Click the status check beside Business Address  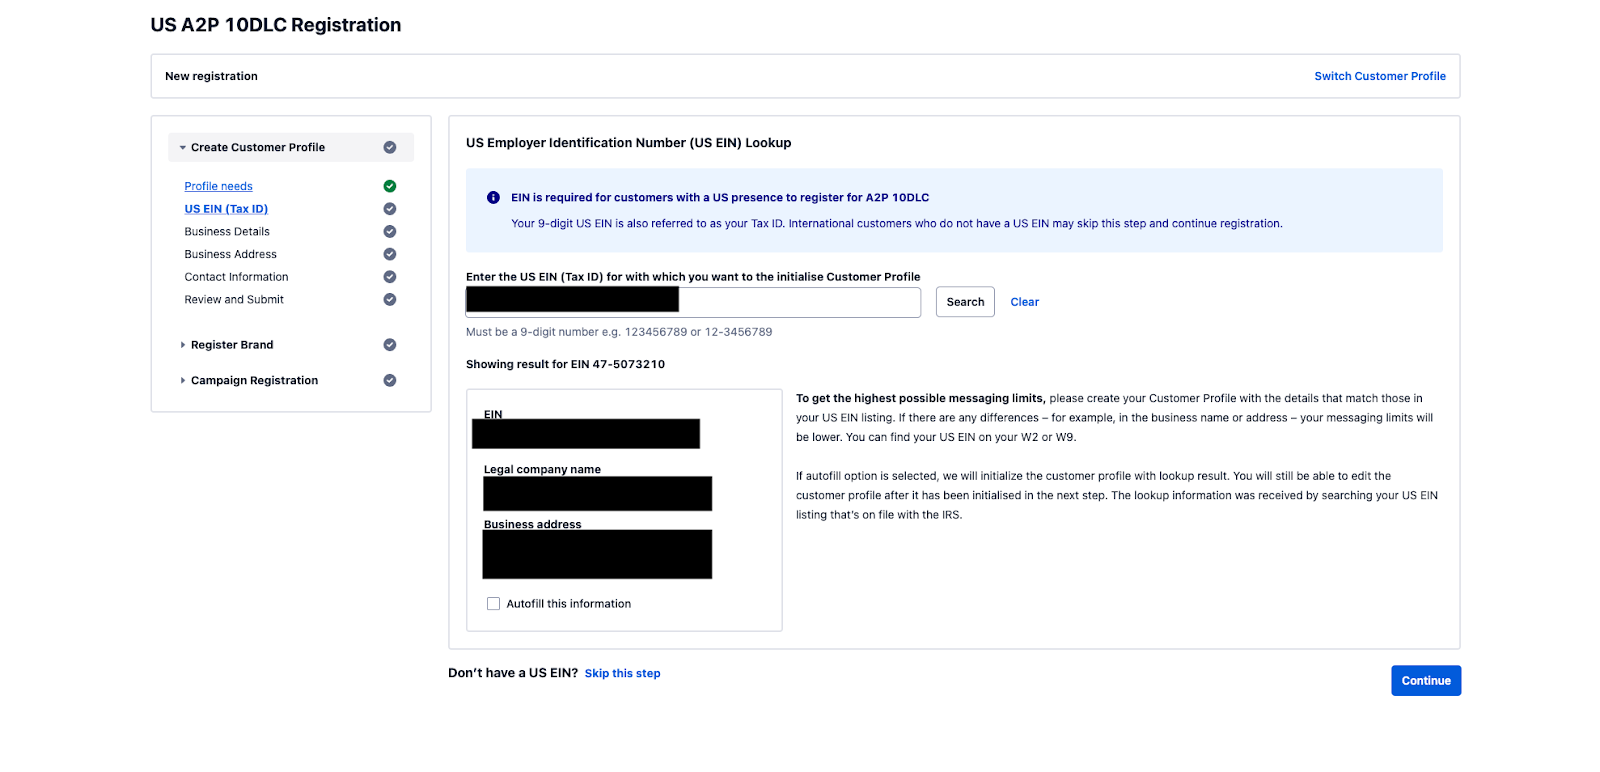[x=390, y=254]
